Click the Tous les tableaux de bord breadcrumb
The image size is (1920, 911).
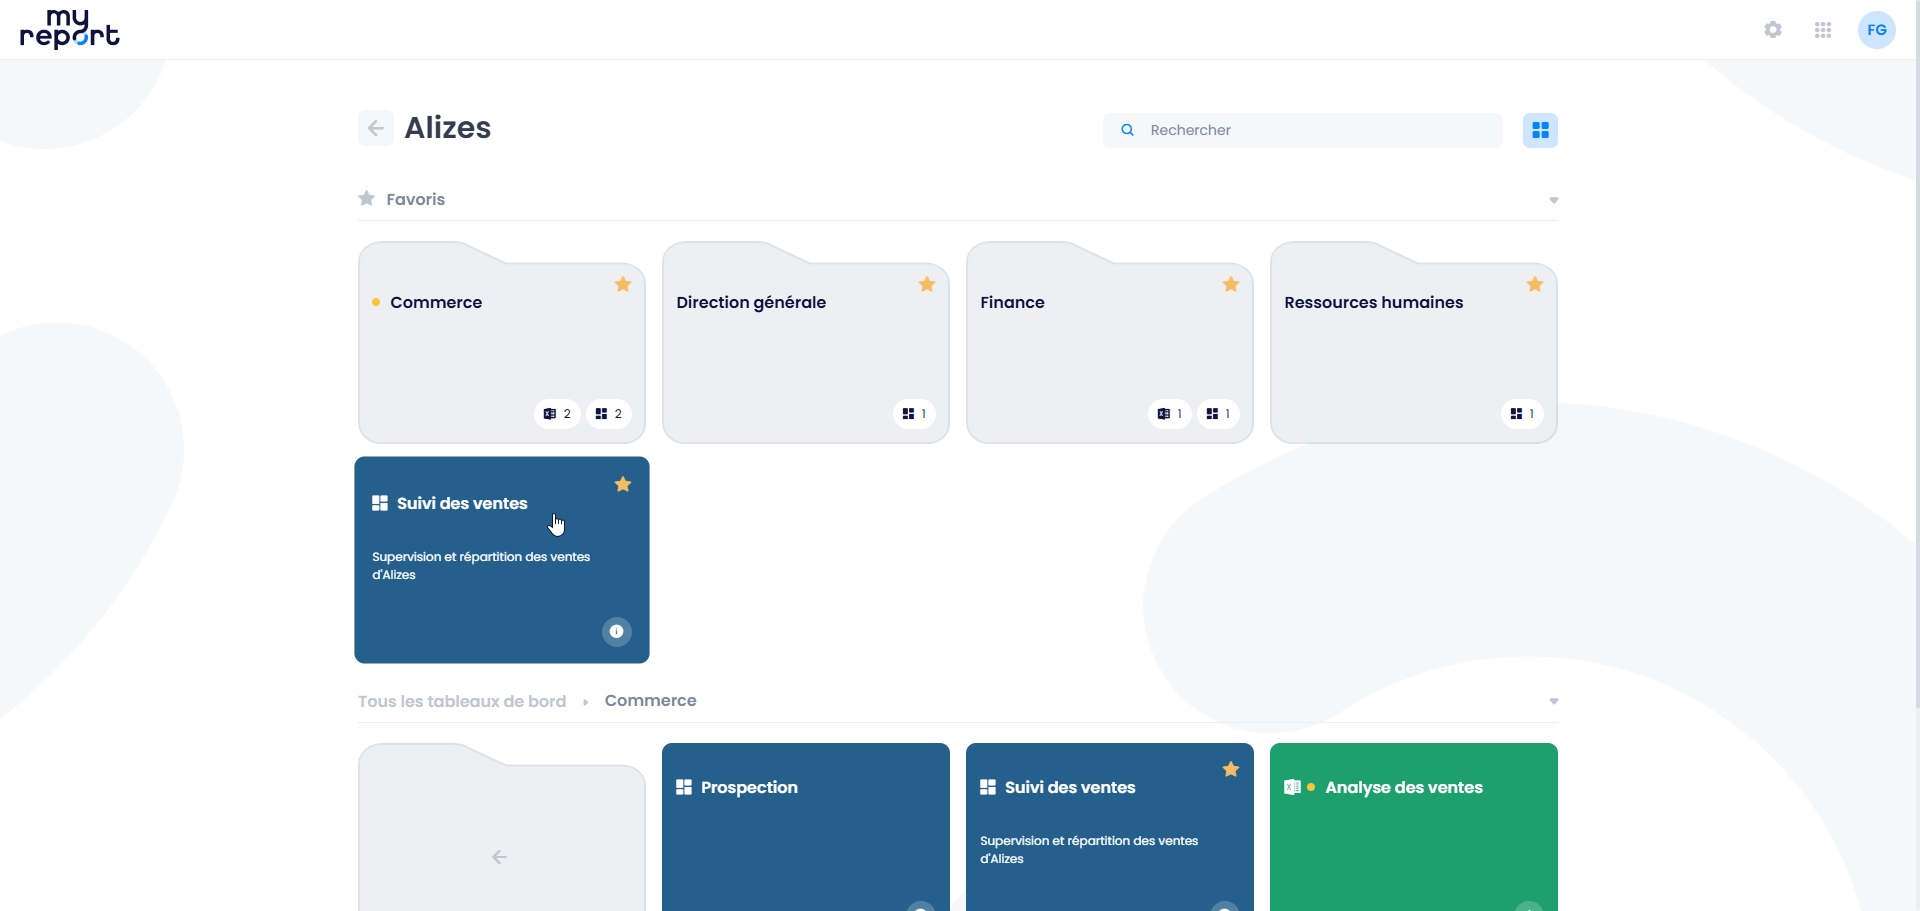click(462, 701)
